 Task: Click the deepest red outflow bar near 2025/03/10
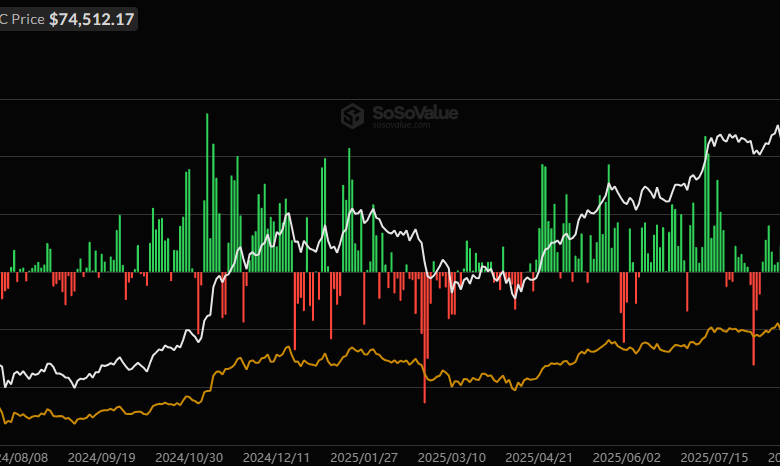(424, 340)
